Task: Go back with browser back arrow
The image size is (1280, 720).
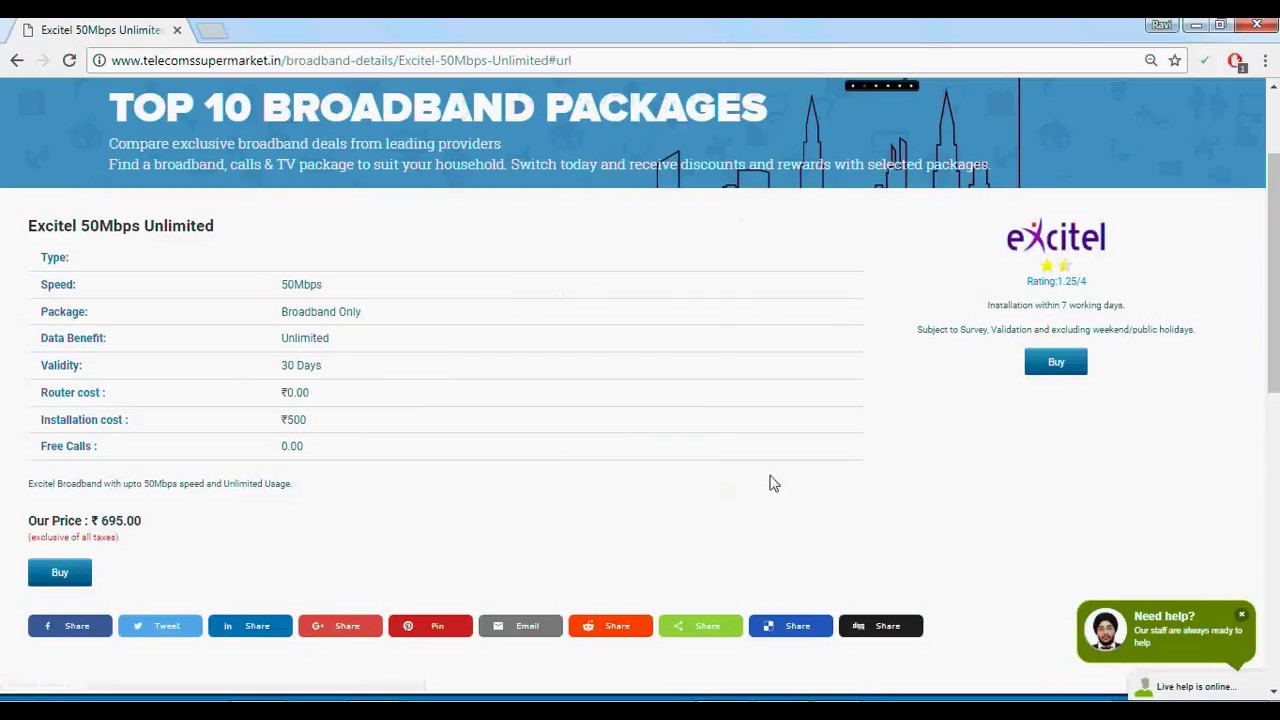Action: pos(17,60)
